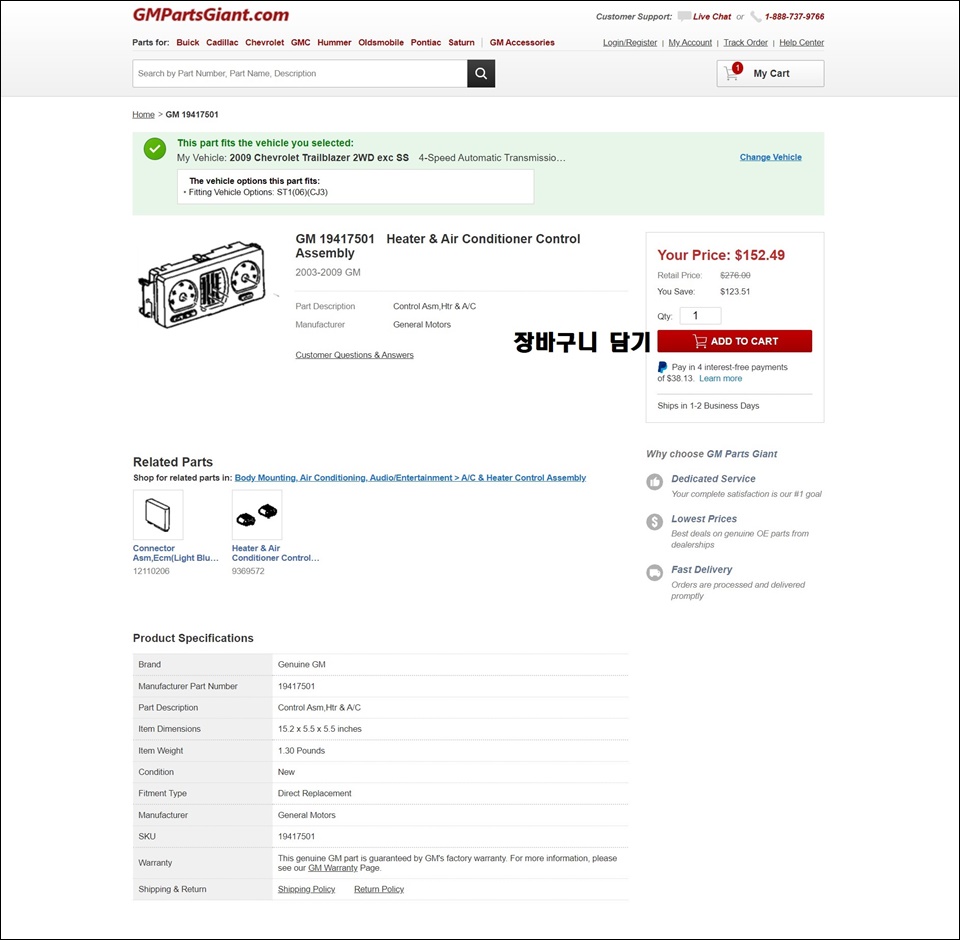Click the related part number 12110206
Image resolution: width=960 pixels, height=940 pixels.
[x=151, y=571]
